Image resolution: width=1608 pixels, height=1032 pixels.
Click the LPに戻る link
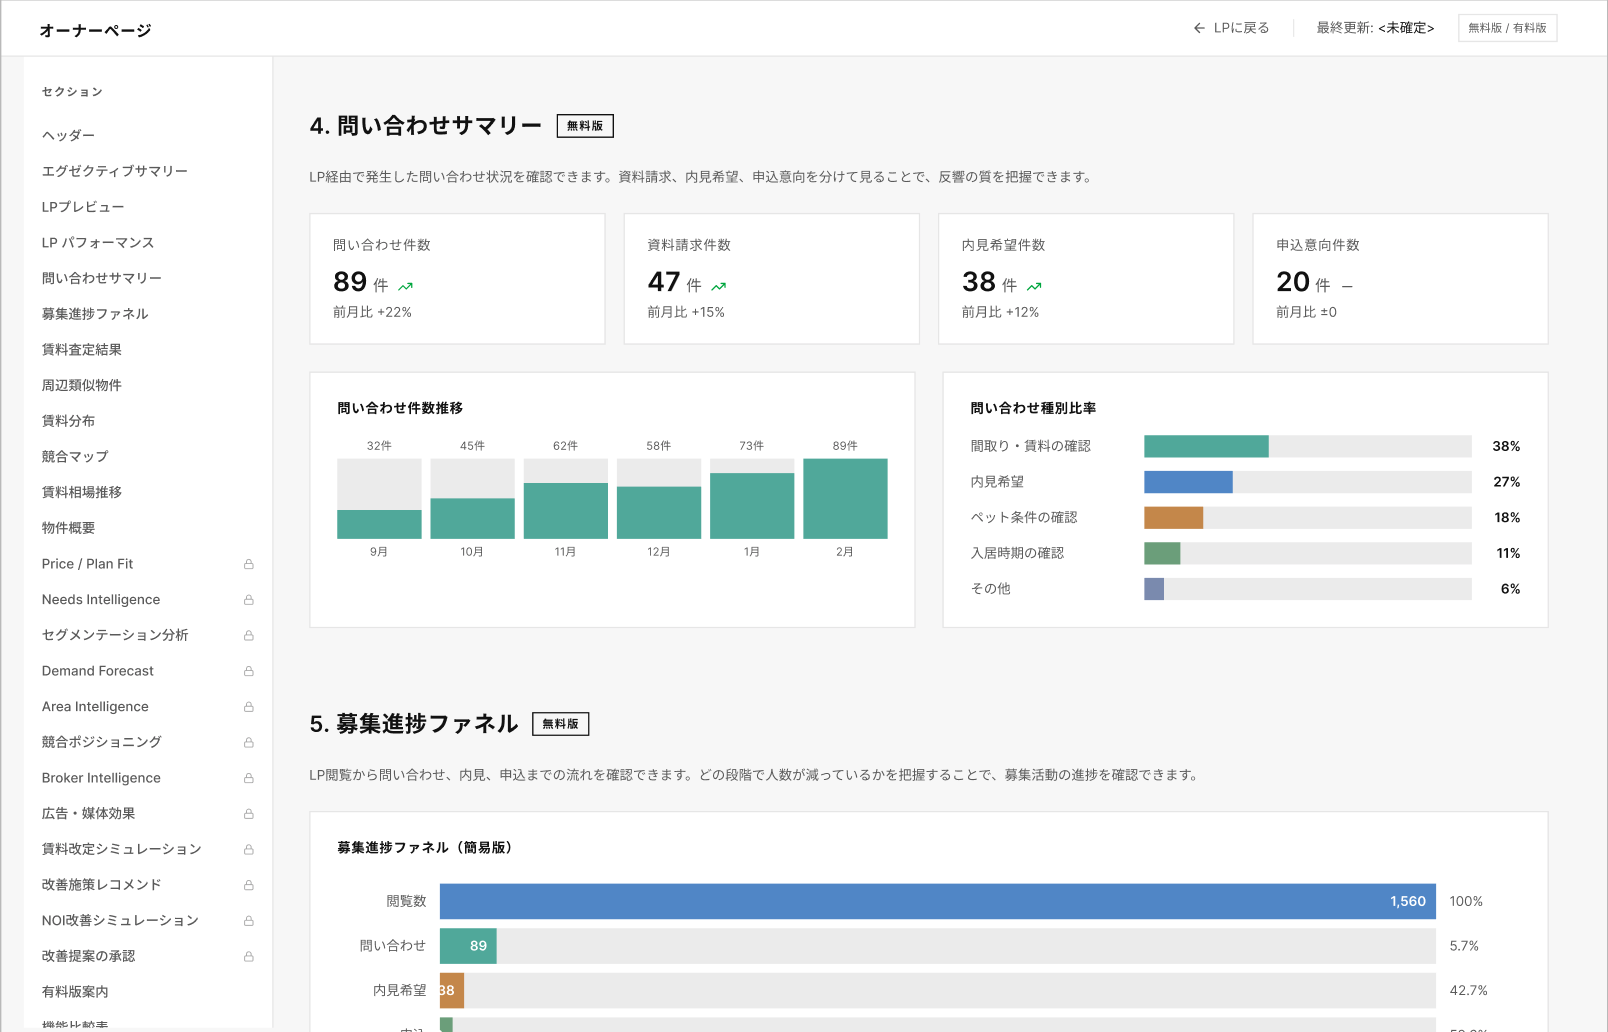point(1231,28)
